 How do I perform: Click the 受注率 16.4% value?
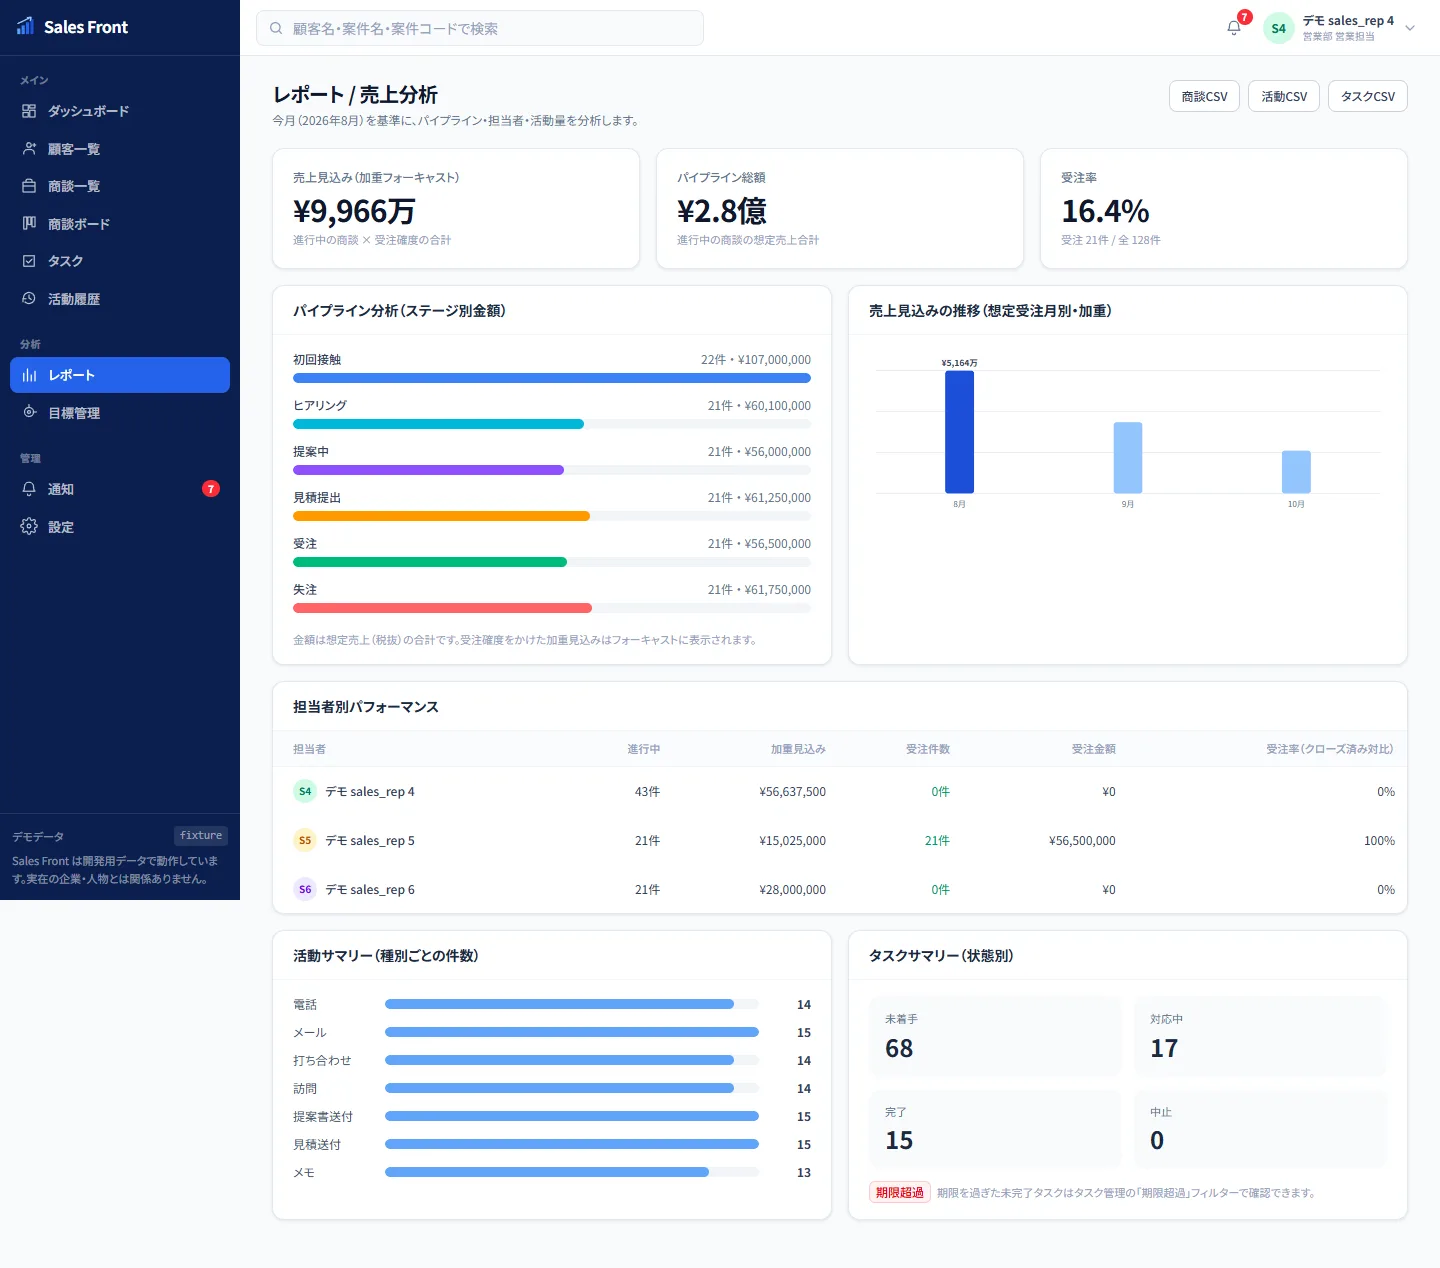(x=1105, y=211)
